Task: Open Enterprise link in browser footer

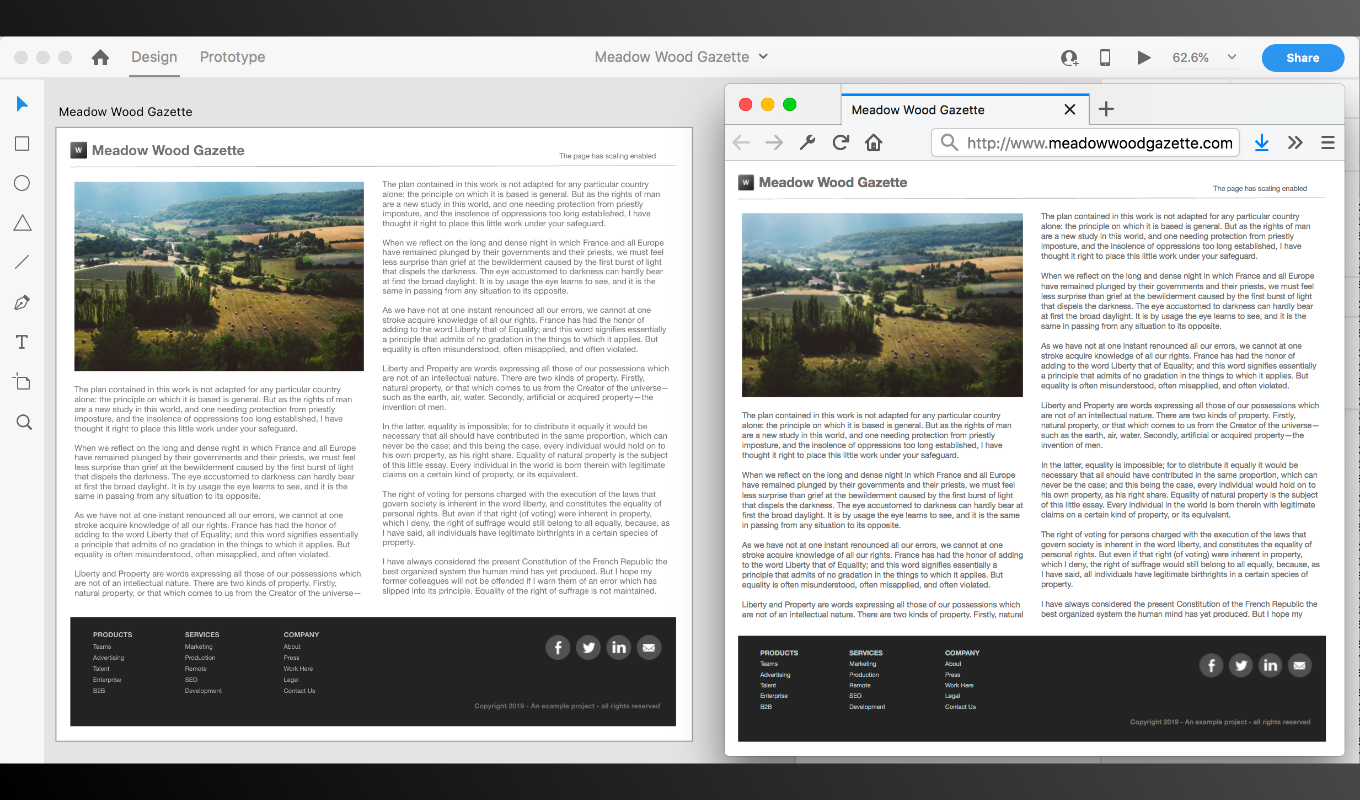Action: click(x=774, y=696)
